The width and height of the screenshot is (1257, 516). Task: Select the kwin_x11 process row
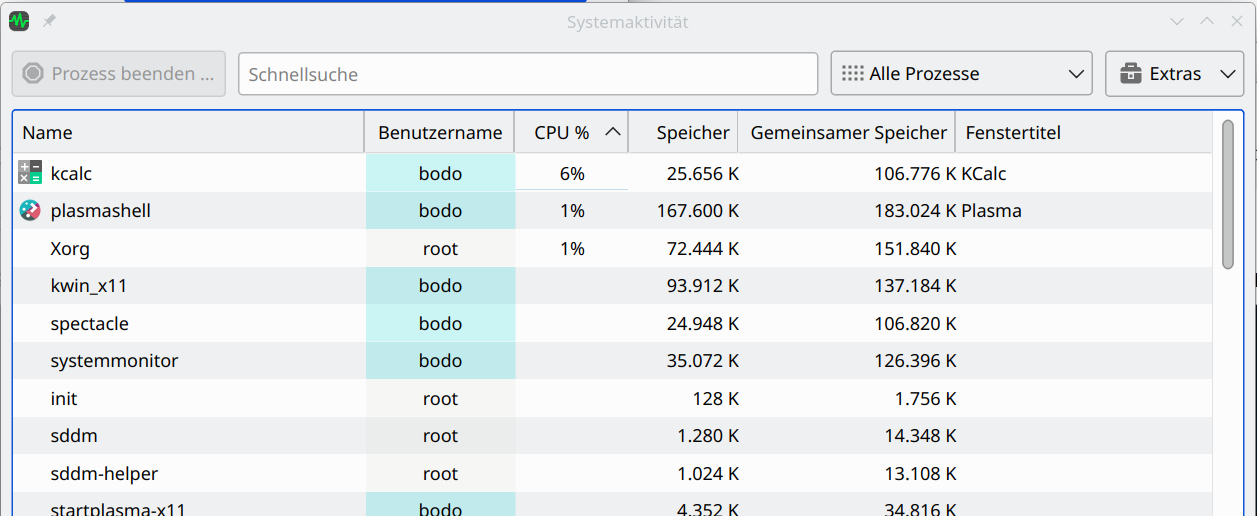614,286
